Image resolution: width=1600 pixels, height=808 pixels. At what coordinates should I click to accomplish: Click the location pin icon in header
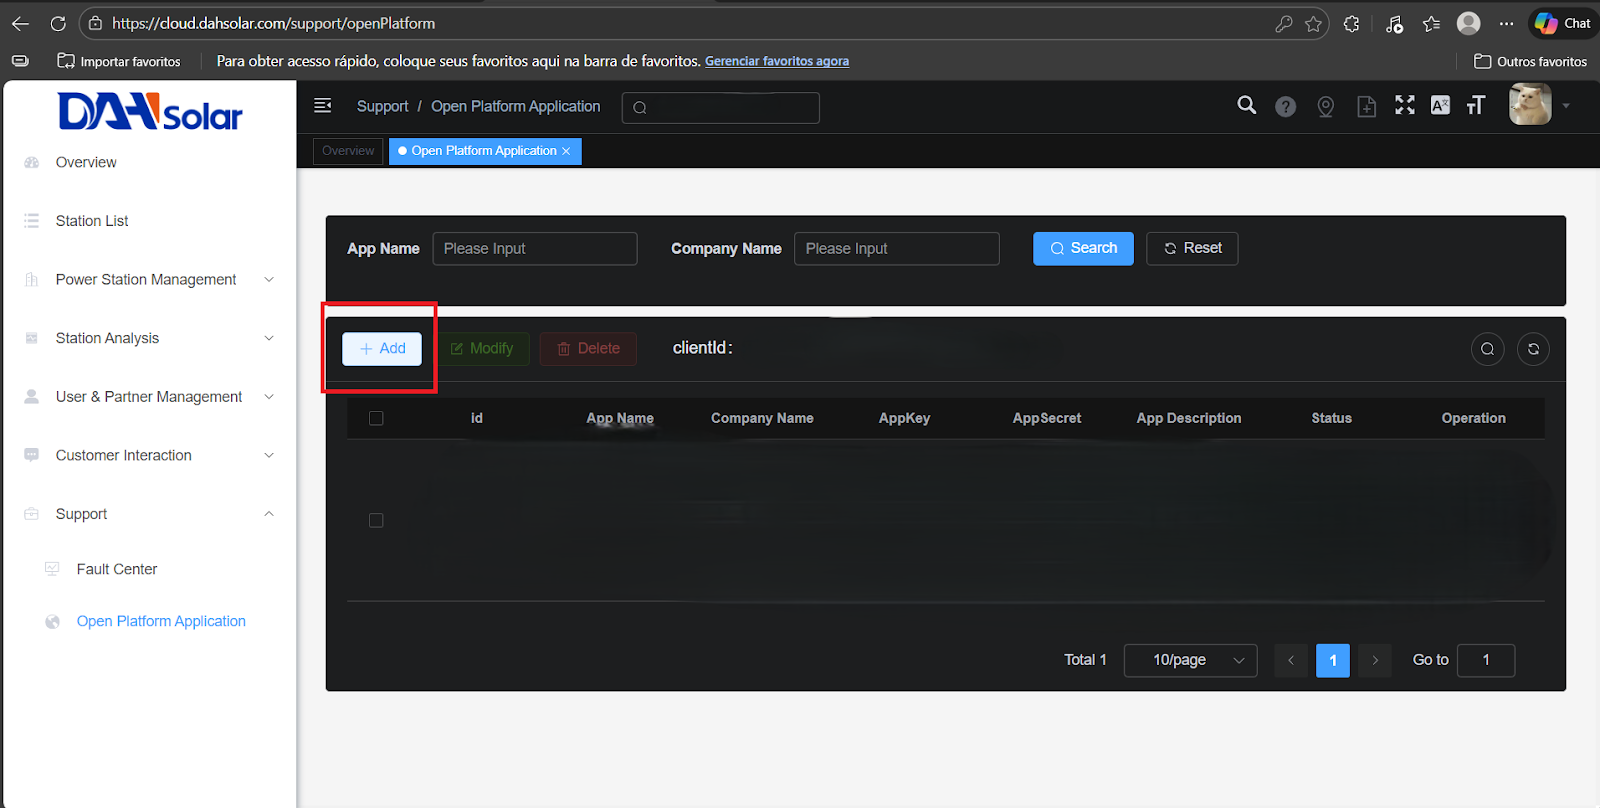point(1325,106)
